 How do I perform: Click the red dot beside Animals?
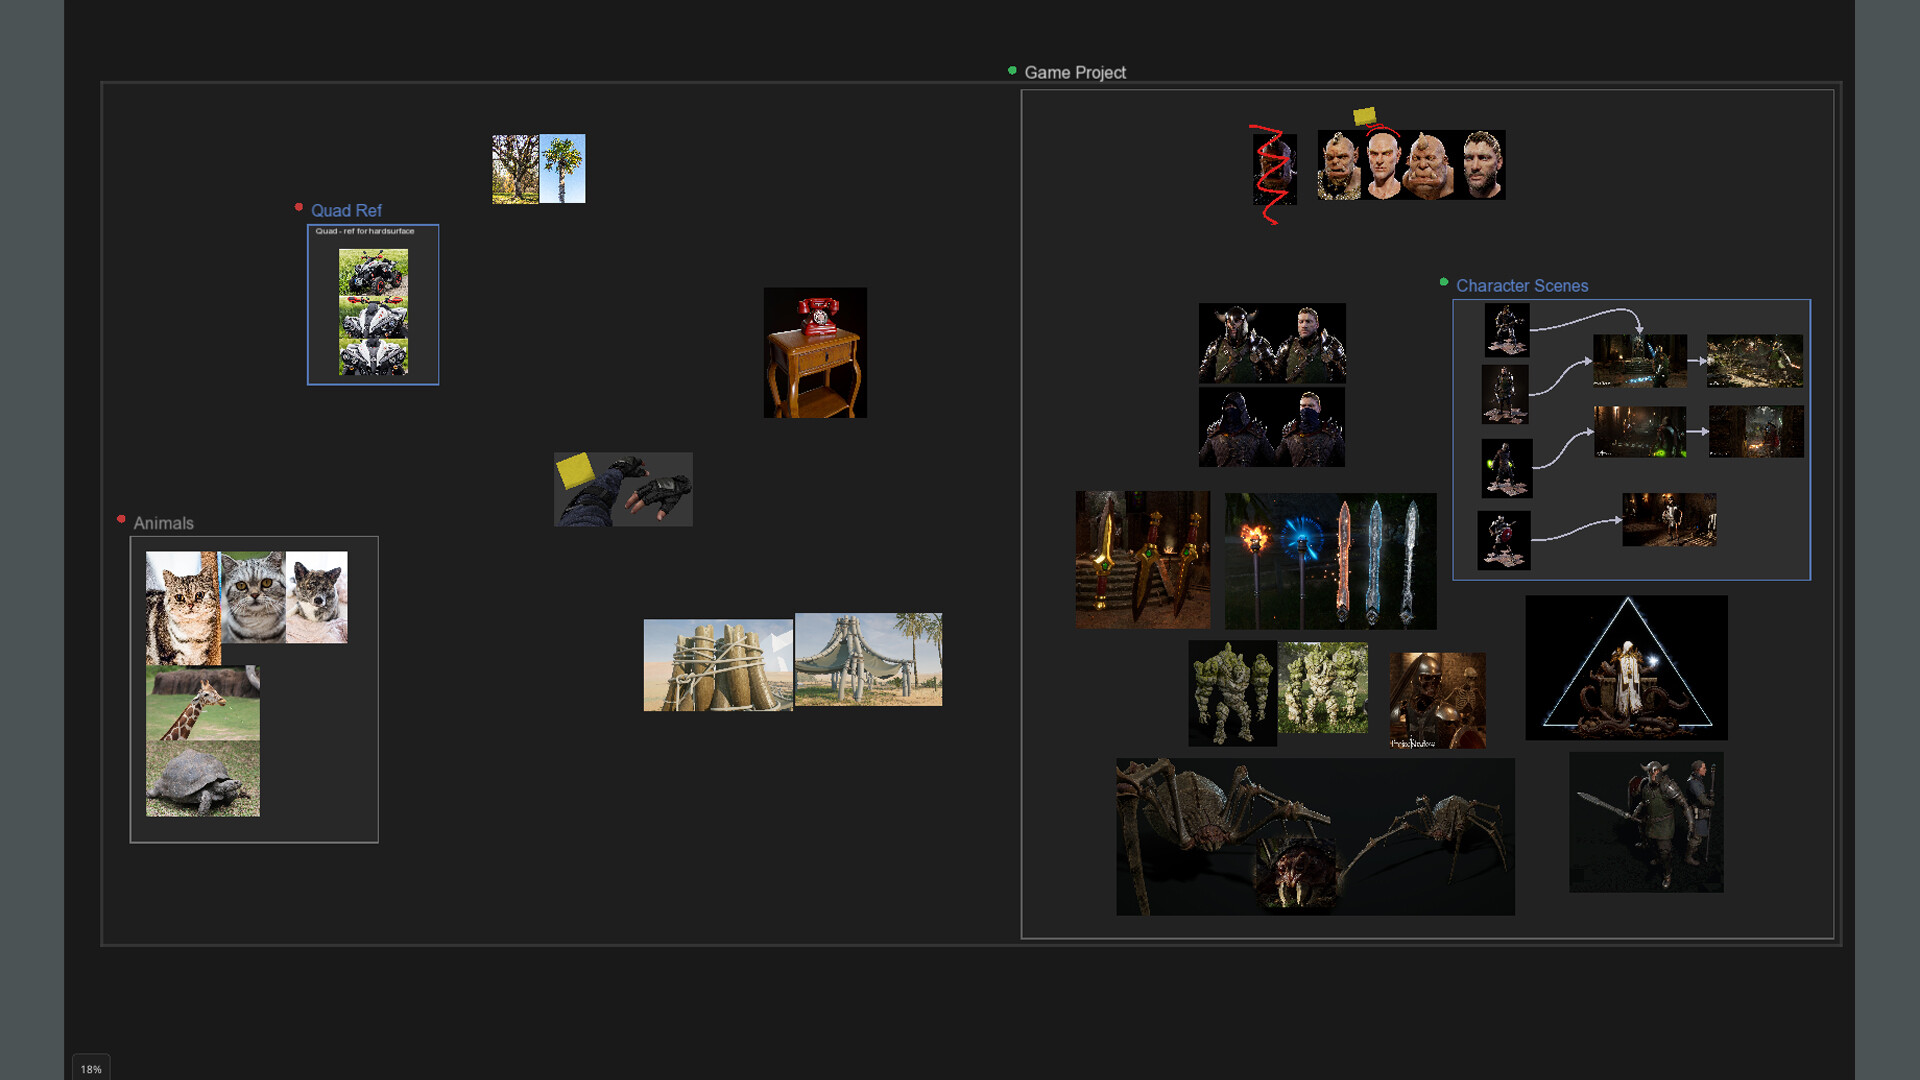point(121,519)
